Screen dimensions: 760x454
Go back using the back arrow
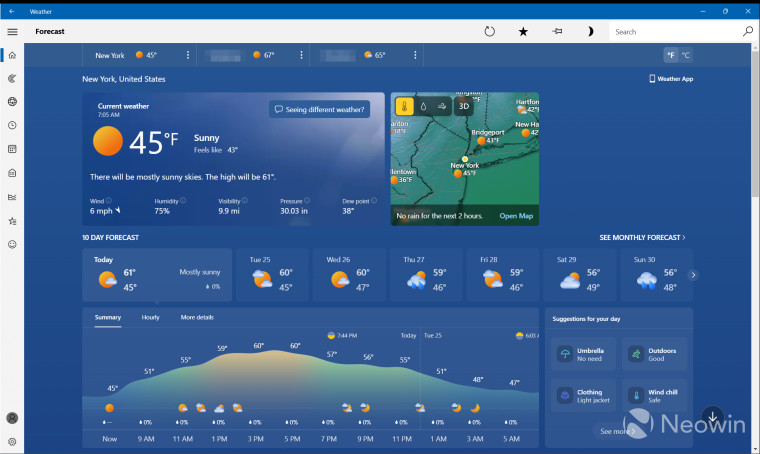12,11
